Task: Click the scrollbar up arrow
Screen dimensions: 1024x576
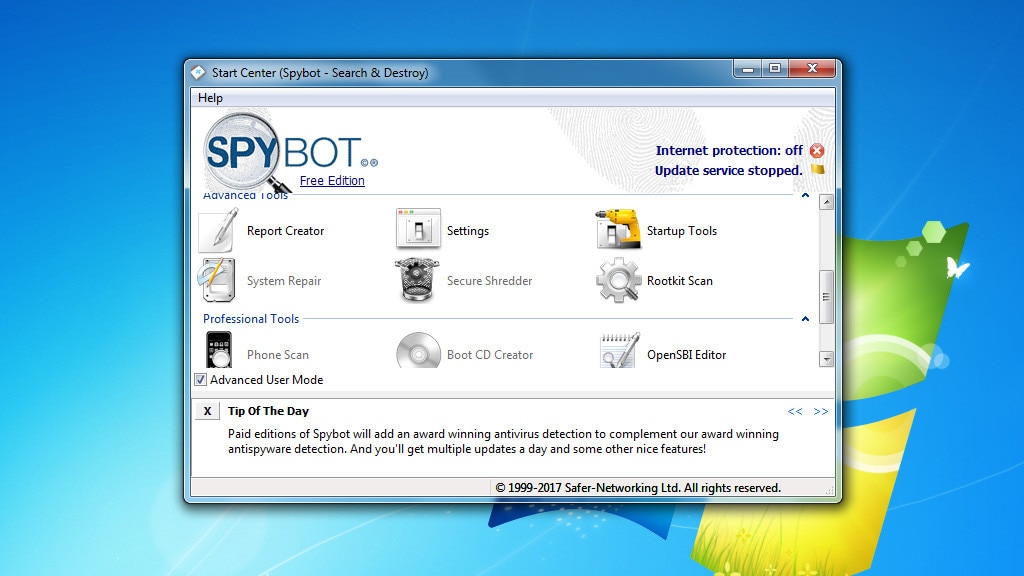Action: tap(826, 202)
